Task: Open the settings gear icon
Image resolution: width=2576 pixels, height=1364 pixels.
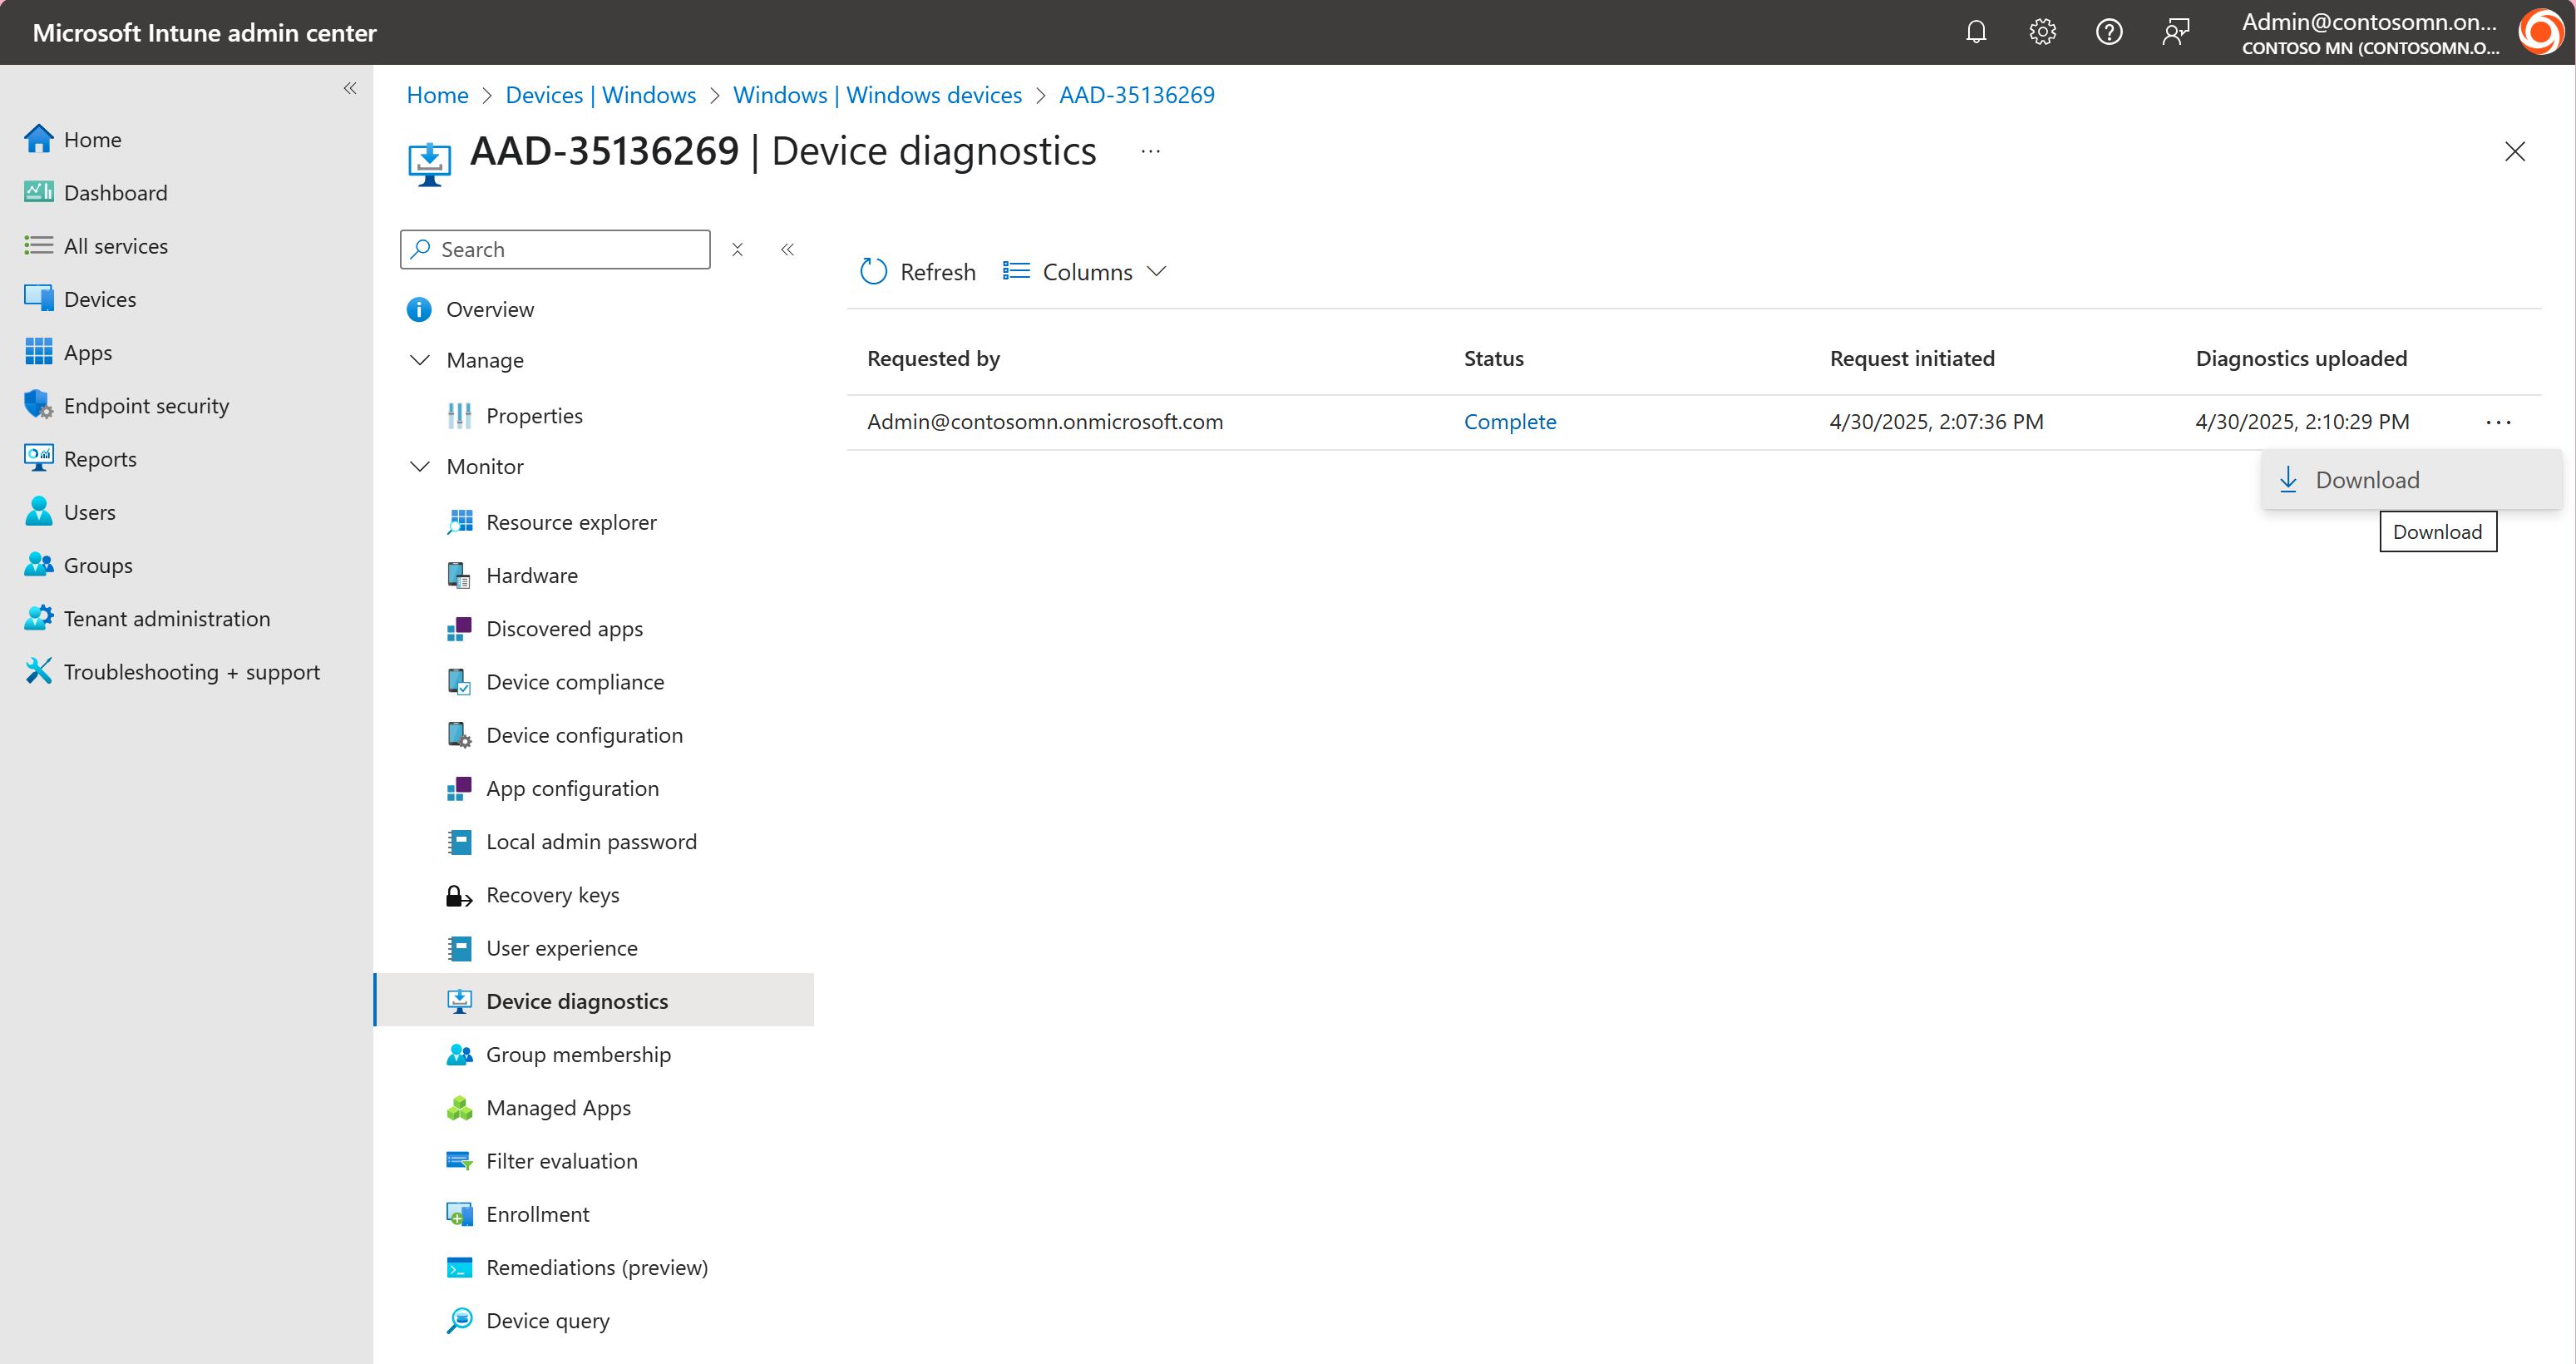Action: click(x=2042, y=31)
